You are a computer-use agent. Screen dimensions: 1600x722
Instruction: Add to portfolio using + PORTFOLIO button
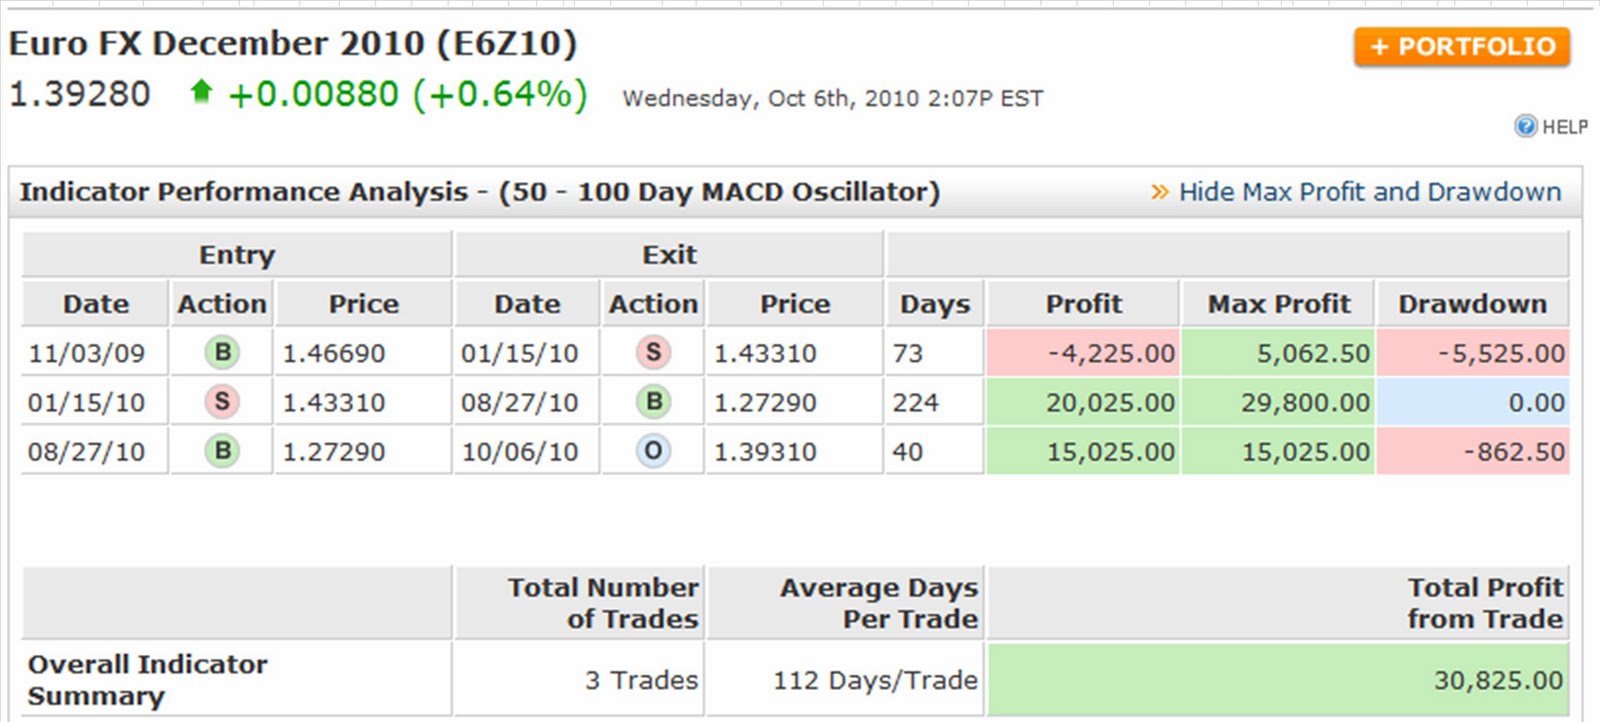click(1462, 47)
